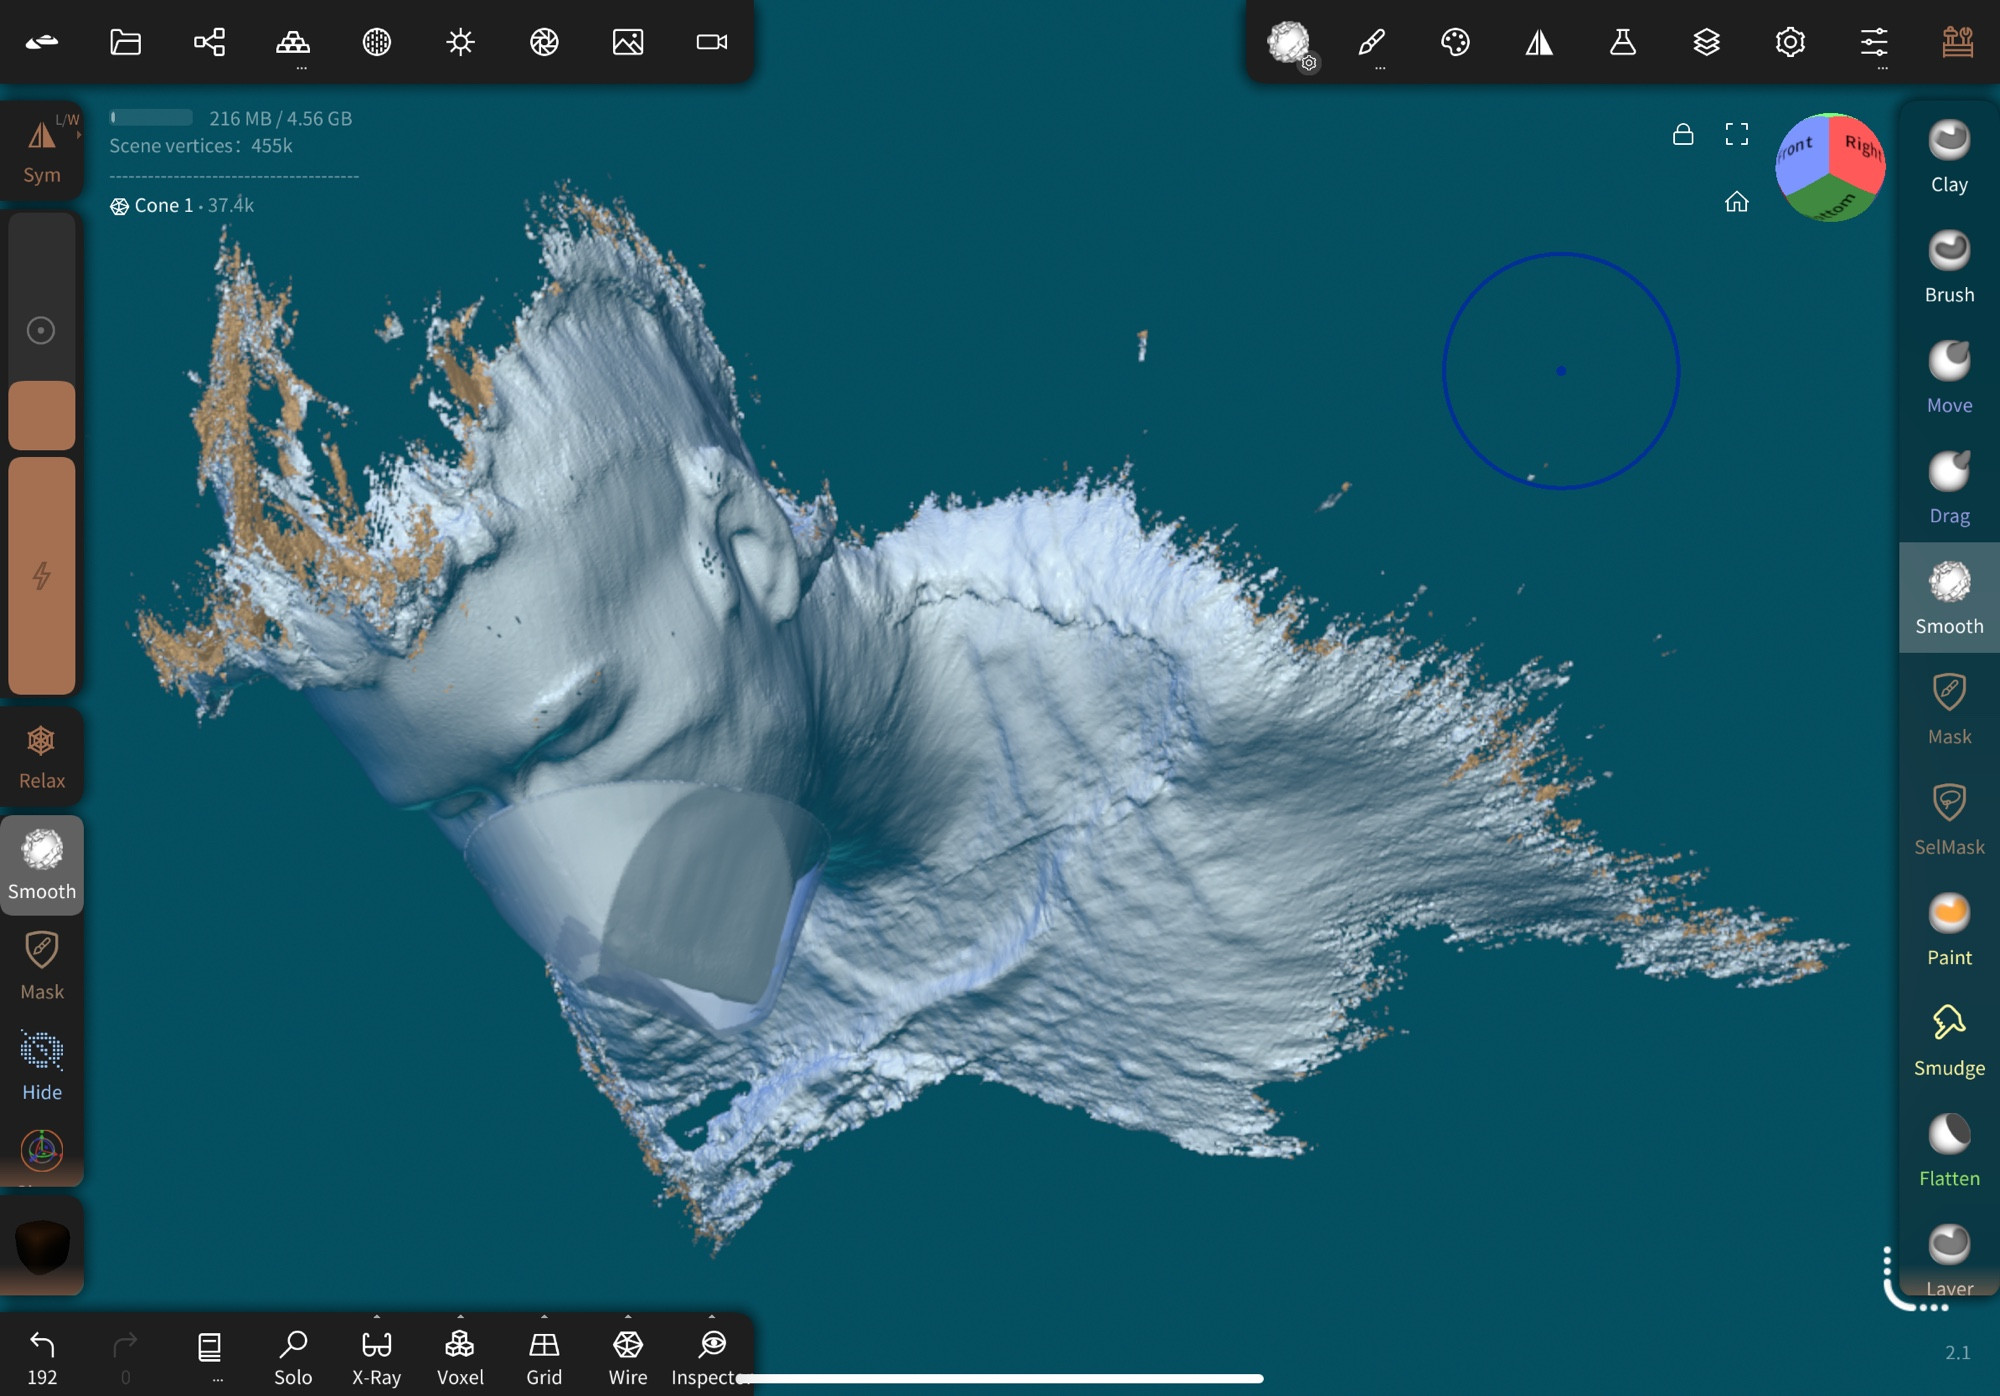
Task: Adjust the brush radius slider
Action: [42, 330]
